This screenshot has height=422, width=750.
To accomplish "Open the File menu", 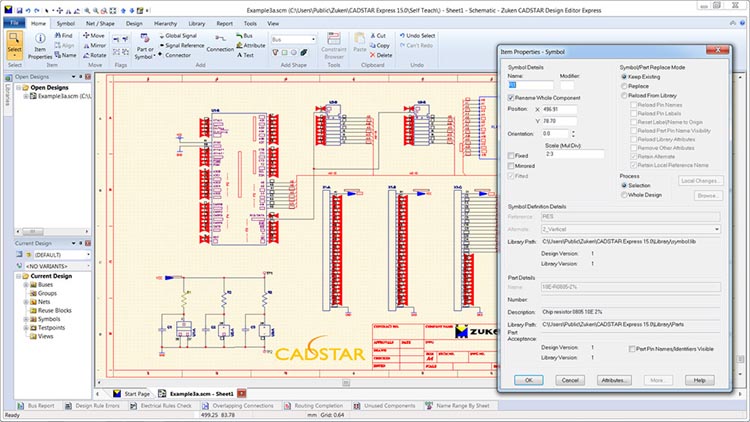I will click(x=14, y=23).
